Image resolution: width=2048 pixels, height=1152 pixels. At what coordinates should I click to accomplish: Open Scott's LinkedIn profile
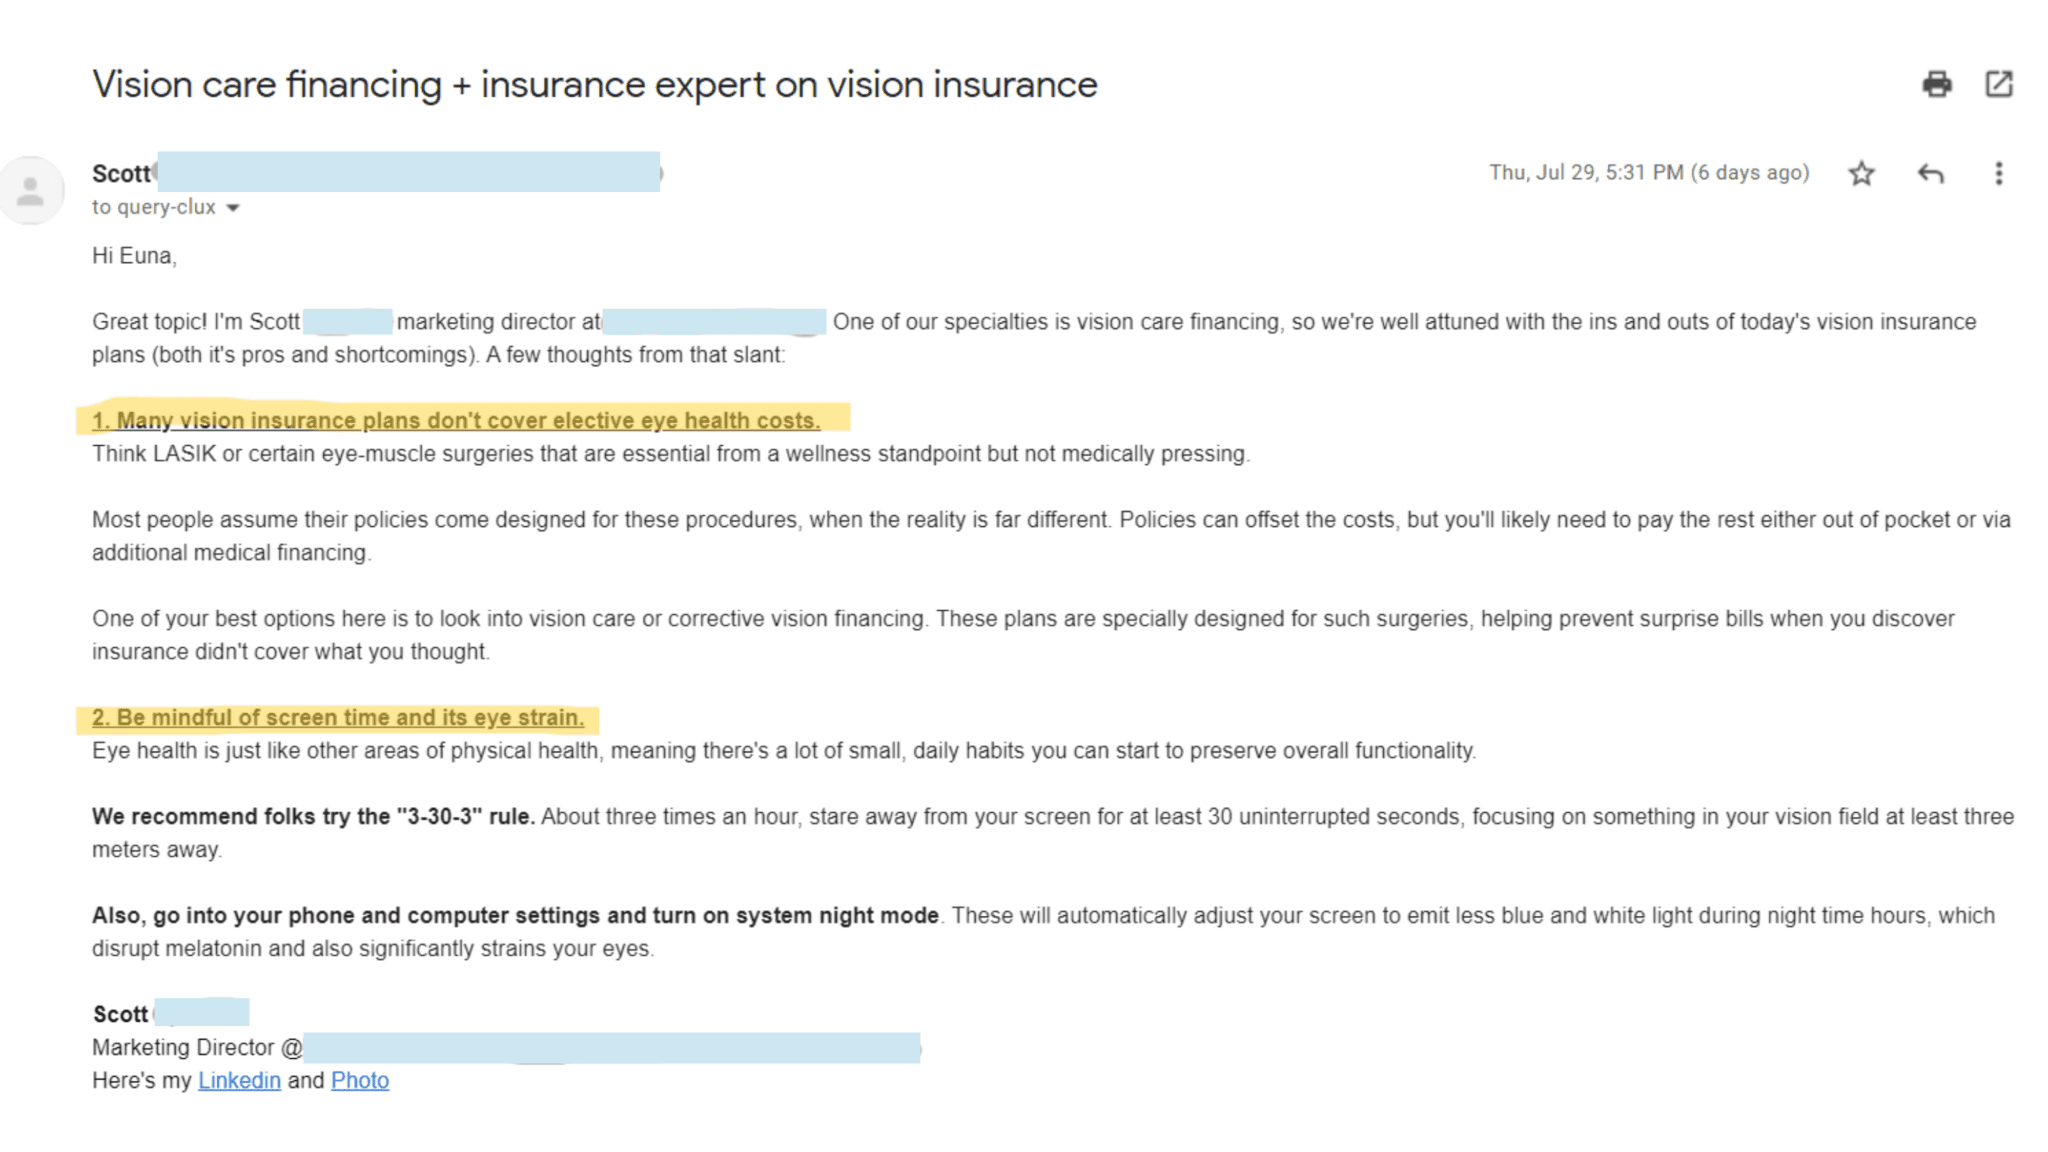click(x=239, y=1080)
